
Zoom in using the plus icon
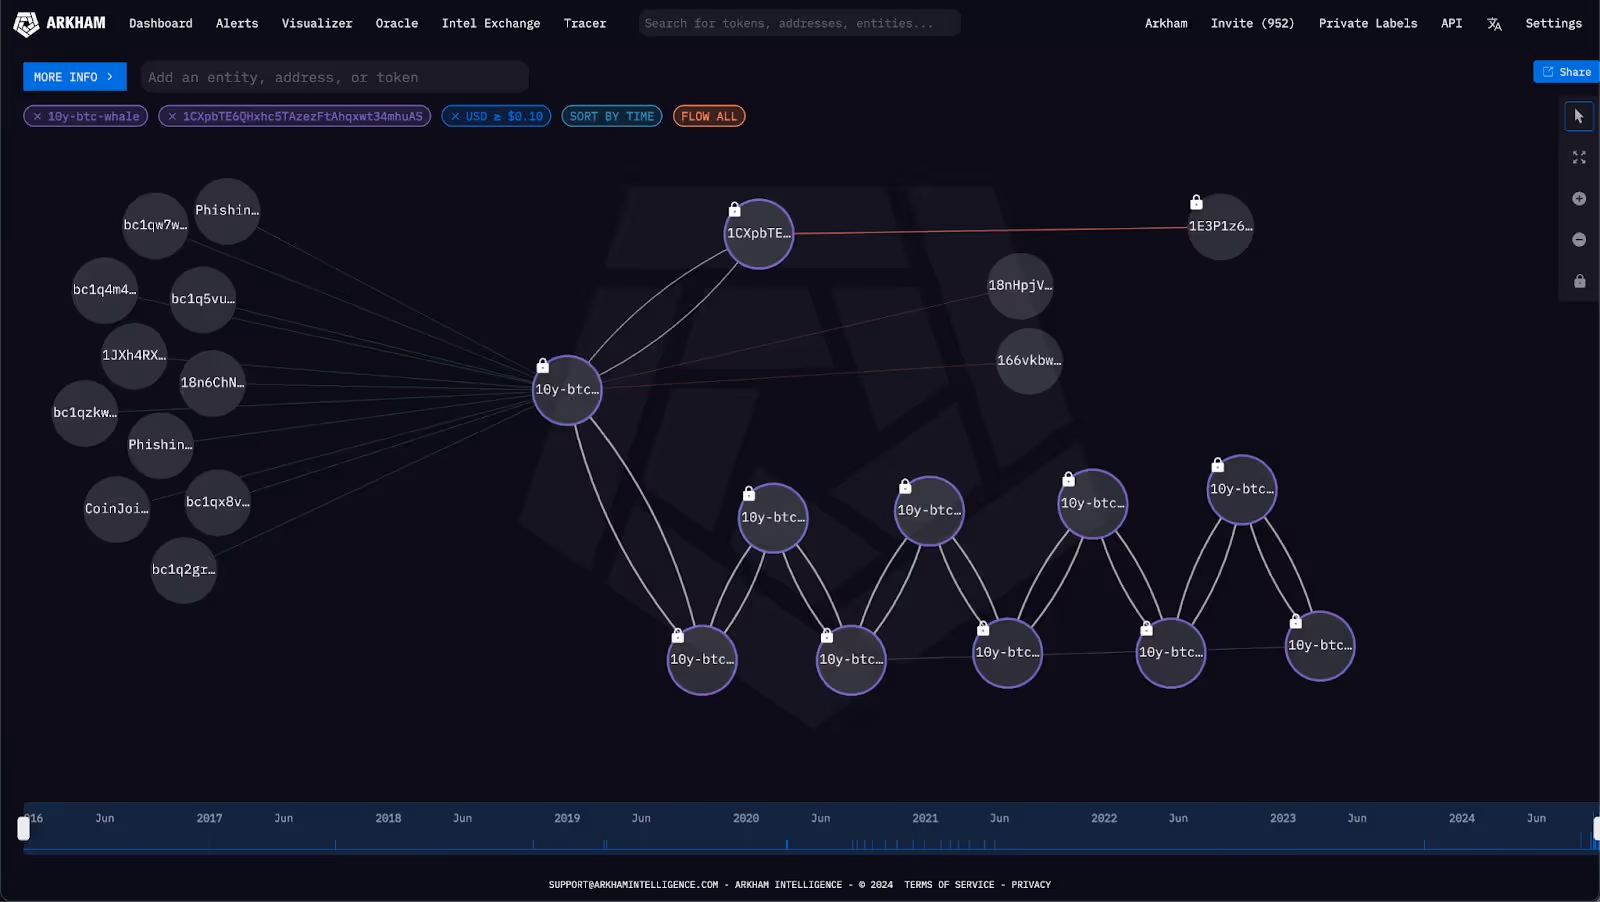pyautogui.click(x=1578, y=198)
